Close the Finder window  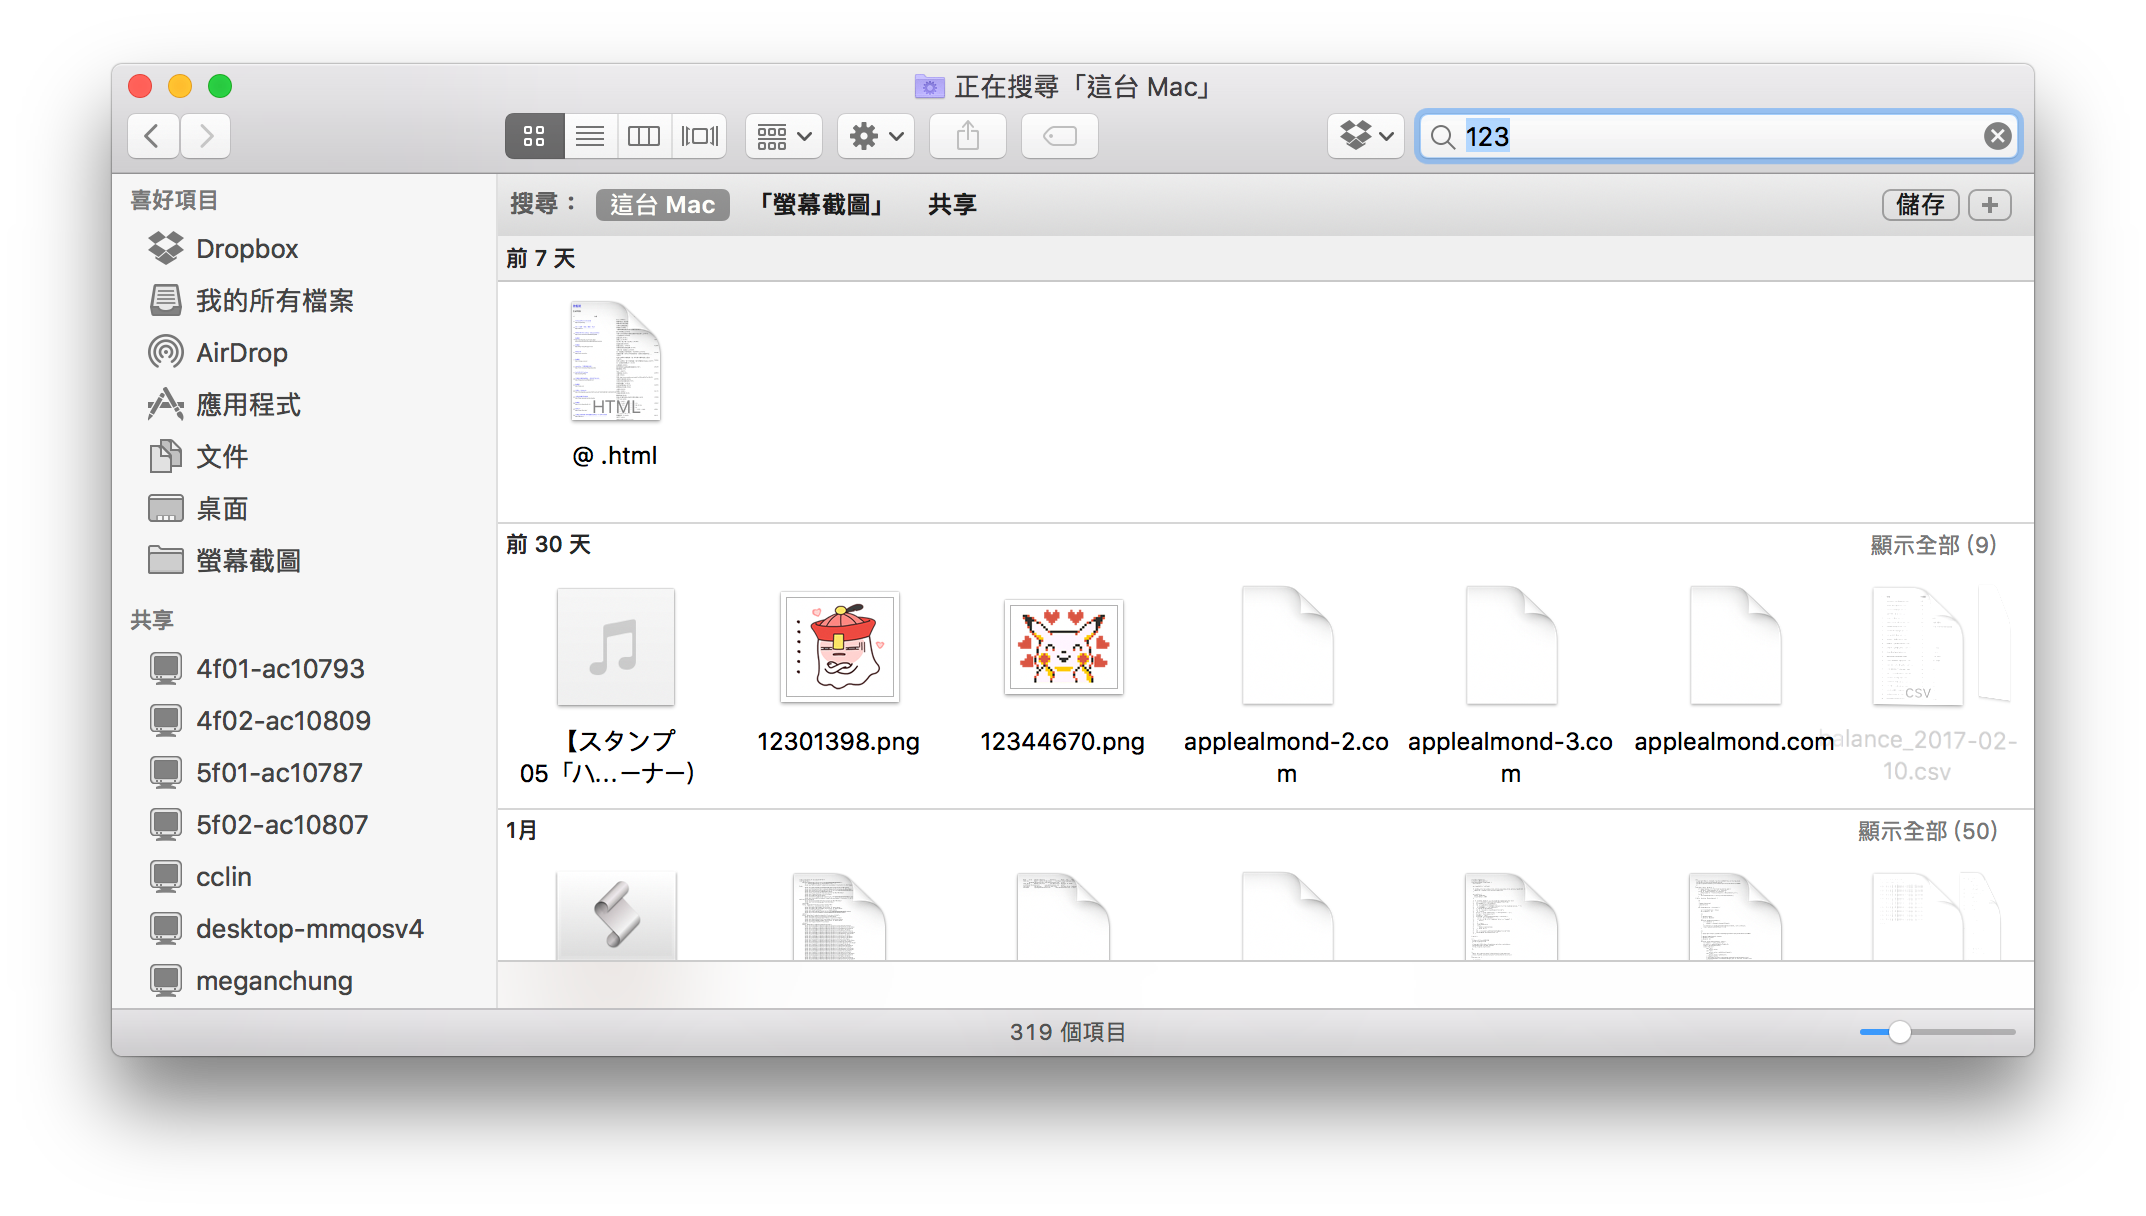140,86
